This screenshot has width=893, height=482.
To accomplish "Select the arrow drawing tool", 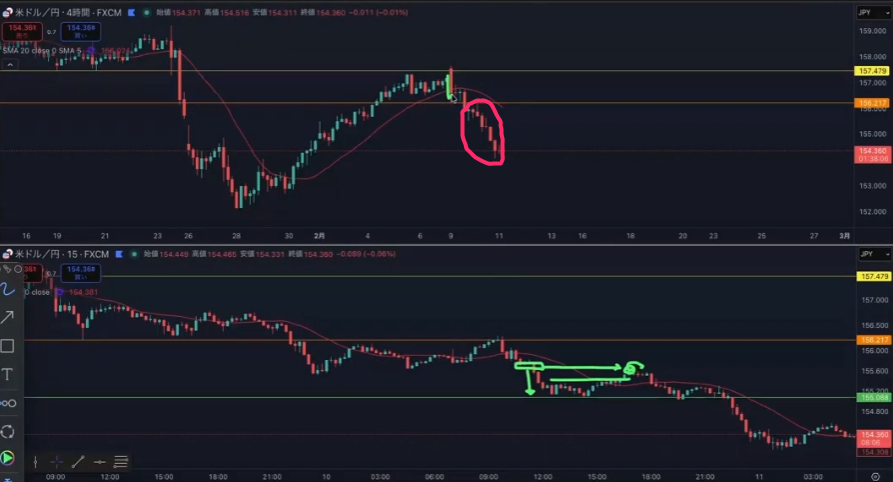I will (8, 317).
